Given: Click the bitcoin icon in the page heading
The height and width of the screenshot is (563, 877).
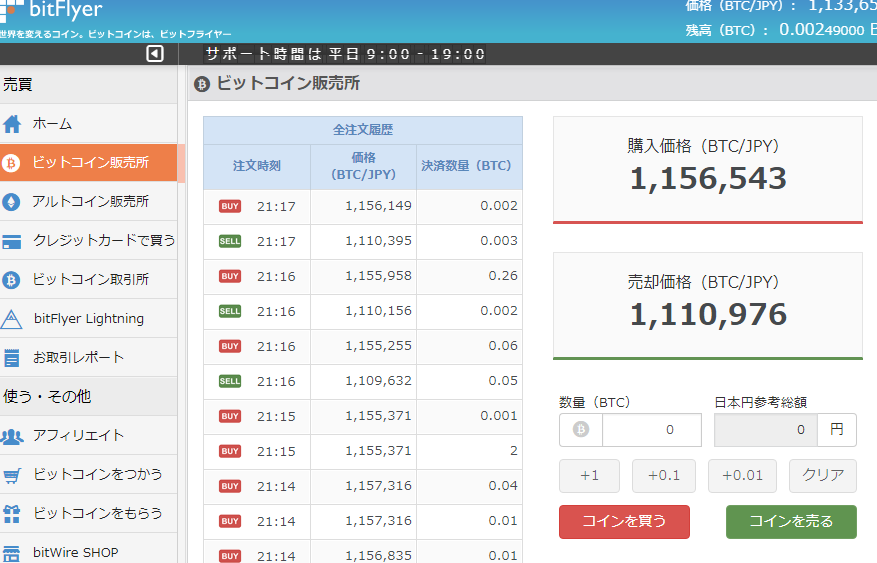Looking at the screenshot, I should pos(202,84).
